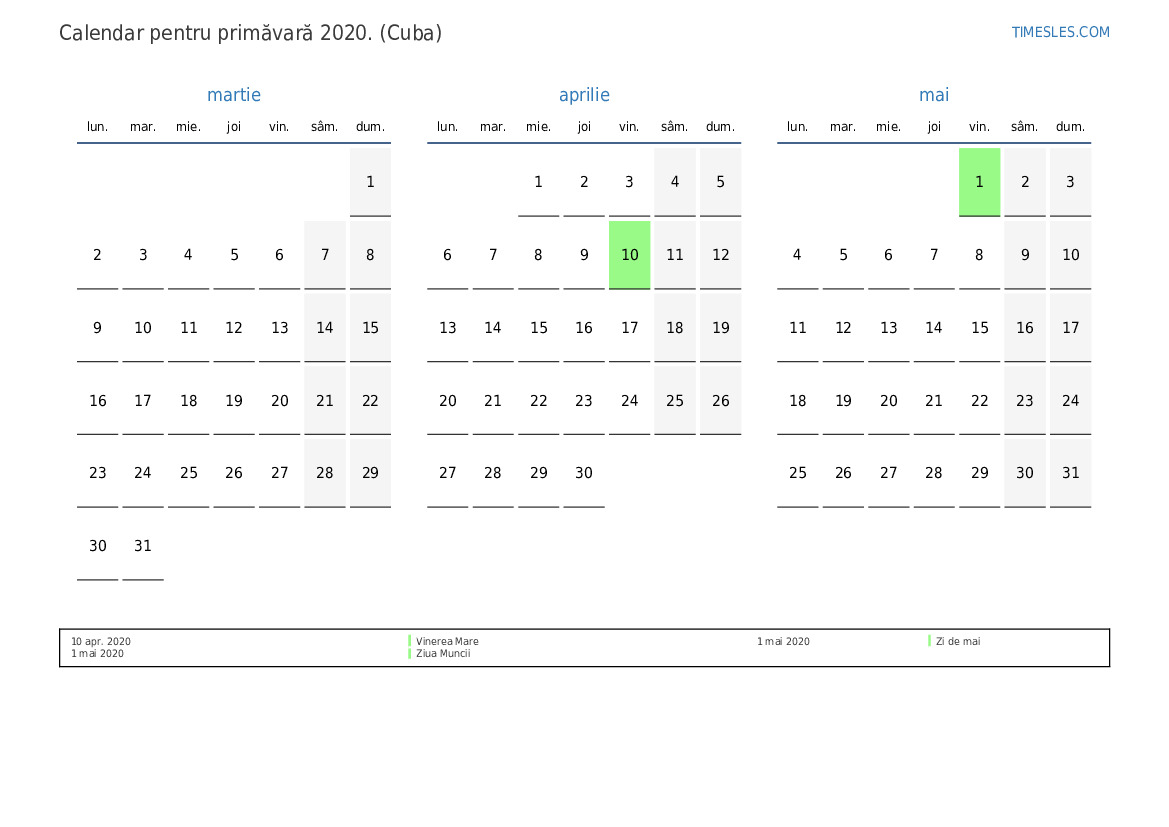Click the green marker beside Zi de mai

(x=930, y=641)
